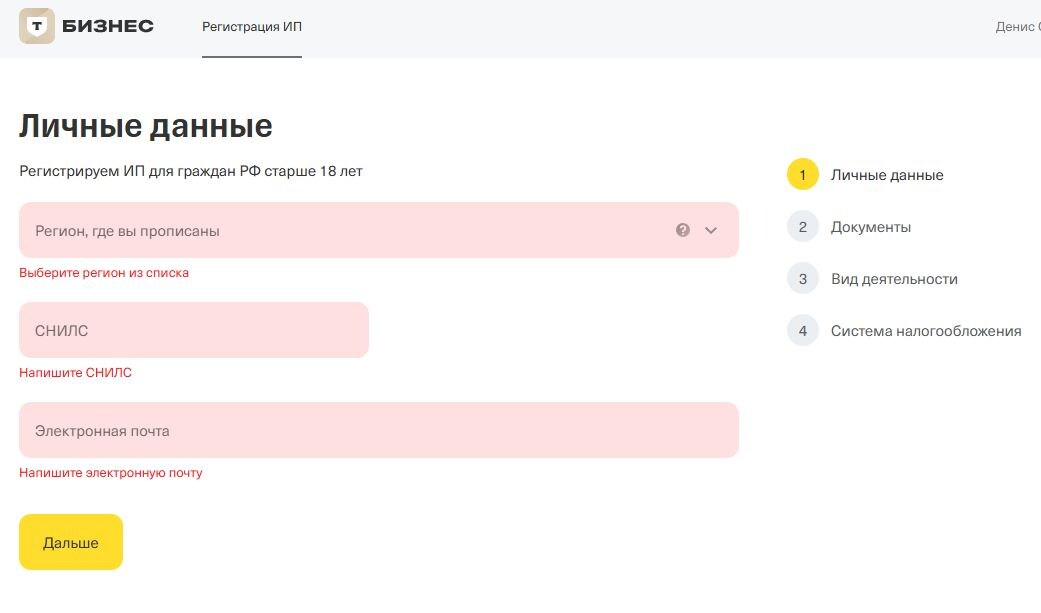Focus the Электронная почта input field
Image resolution: width=1041 pixels, height=613 pixels.
[x=379, y=430]
